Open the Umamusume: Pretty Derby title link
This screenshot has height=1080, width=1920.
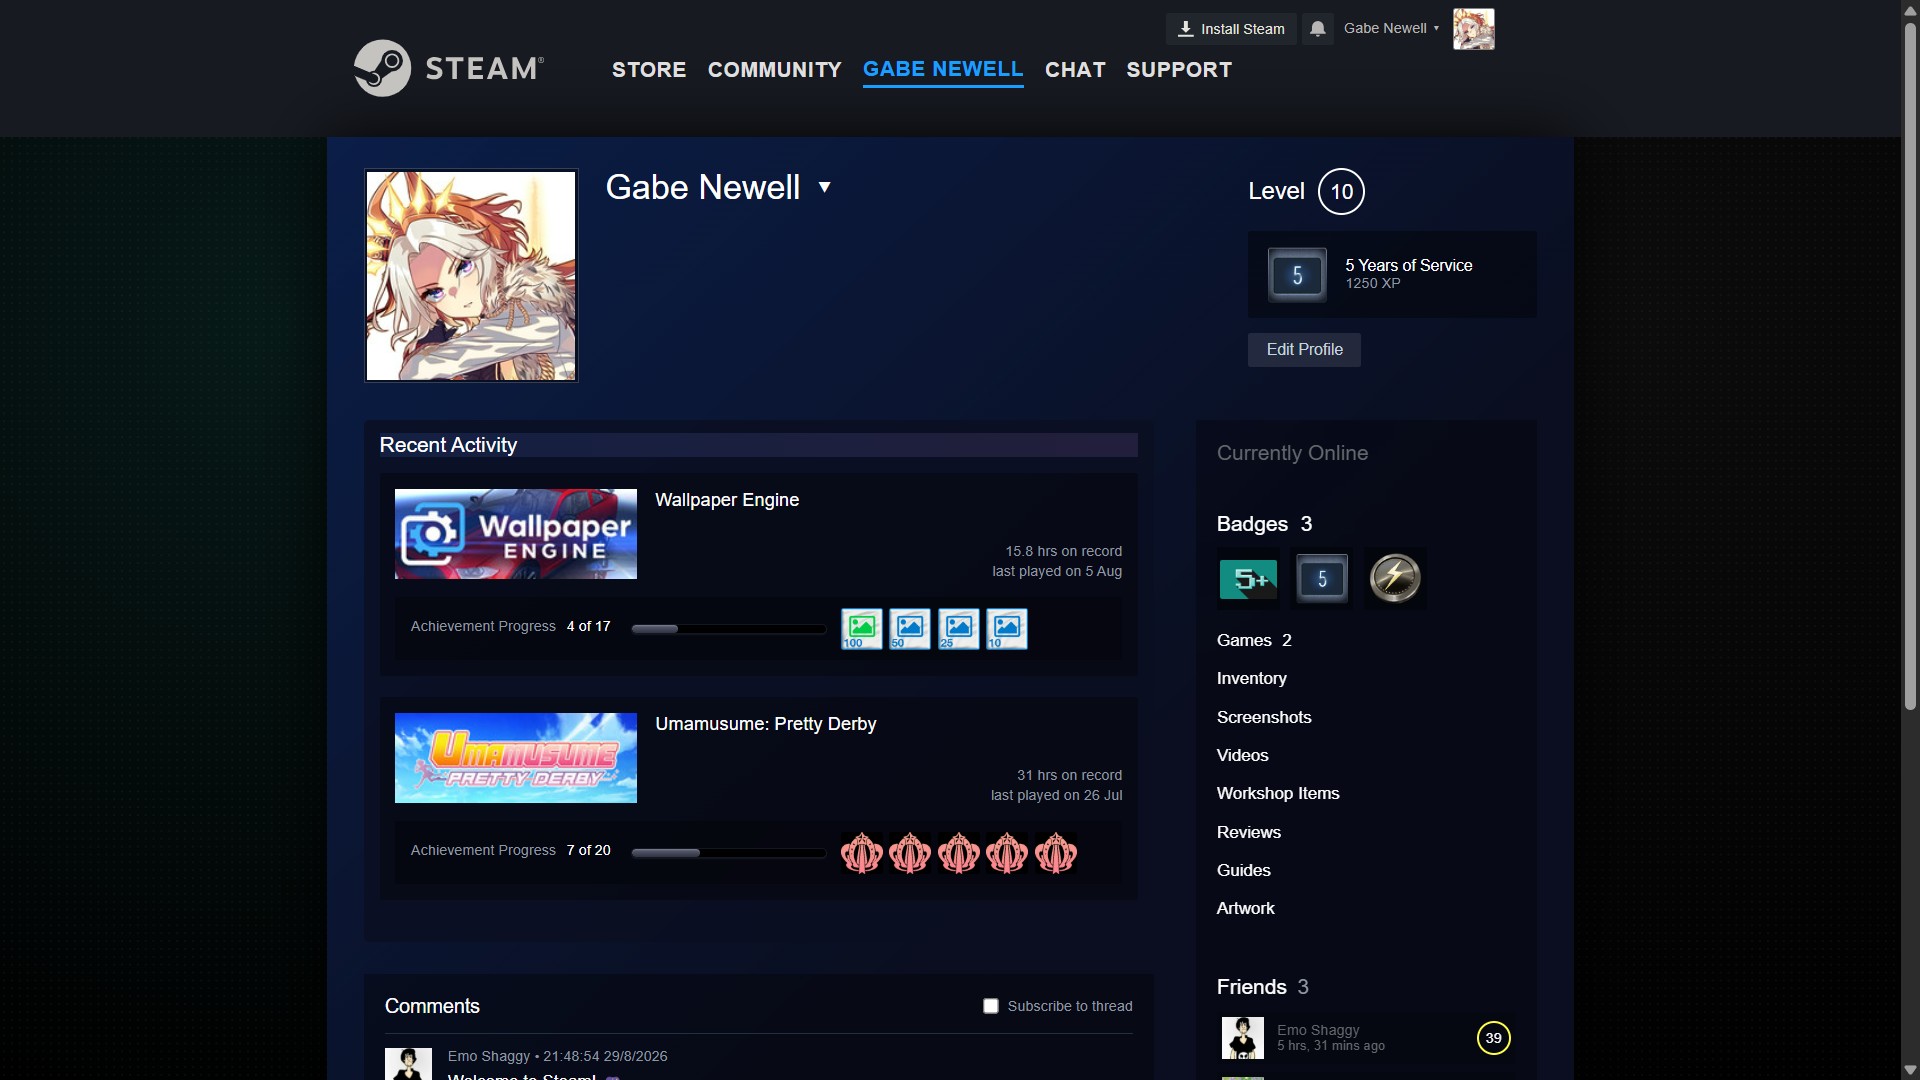(766, 724)
